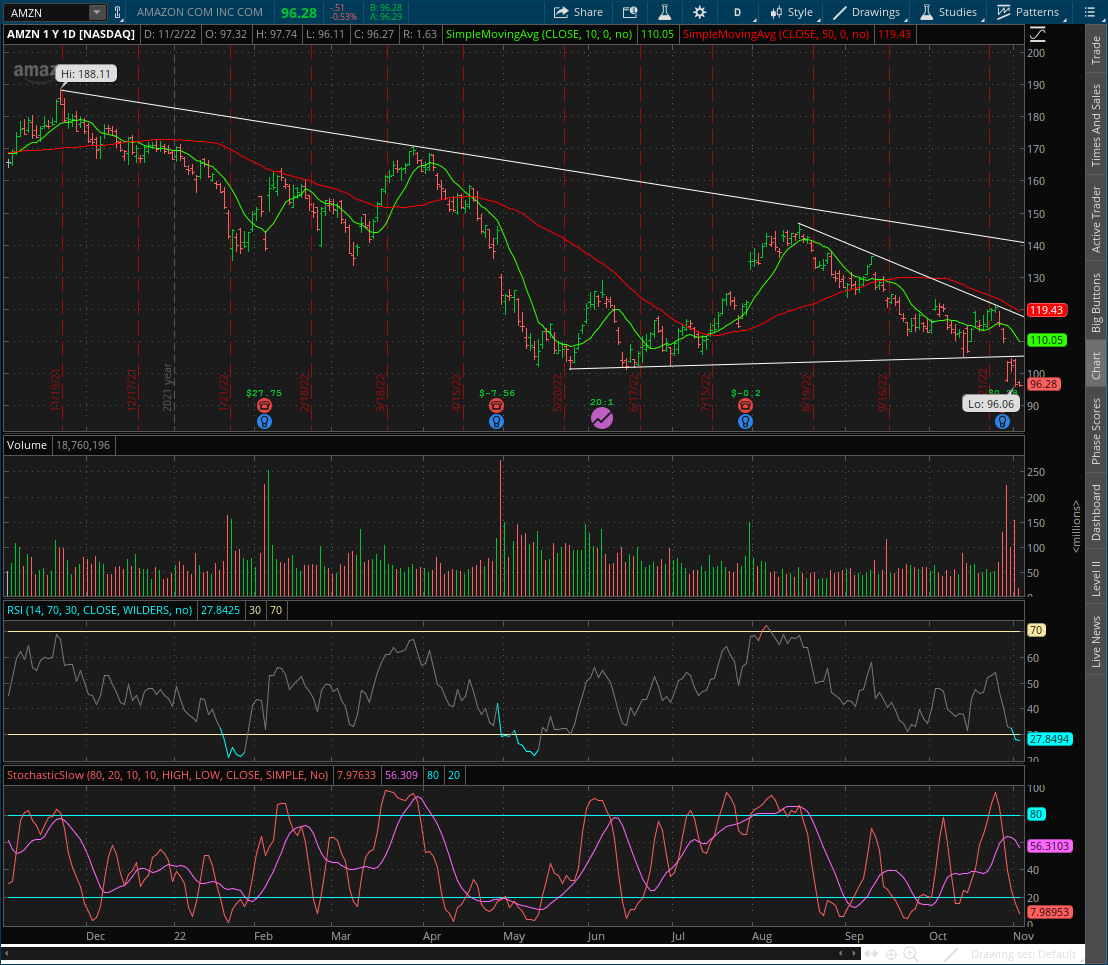Click the RSI 27.8494 value tag
The image size is (1108, 965).
pyautogui.click(x=1049, y=739)
